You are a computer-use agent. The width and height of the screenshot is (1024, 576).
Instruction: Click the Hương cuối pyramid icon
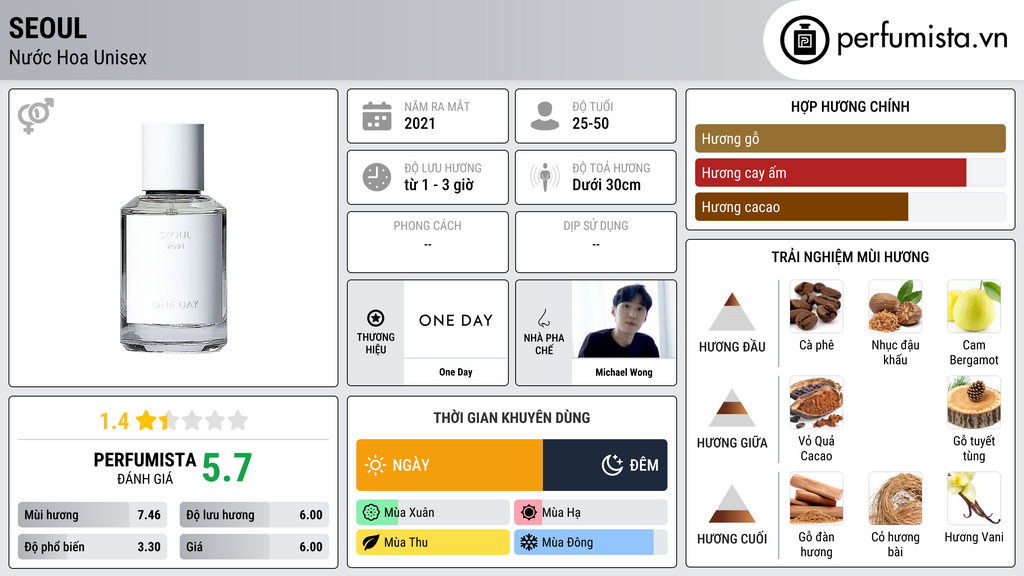coord(732,504)
